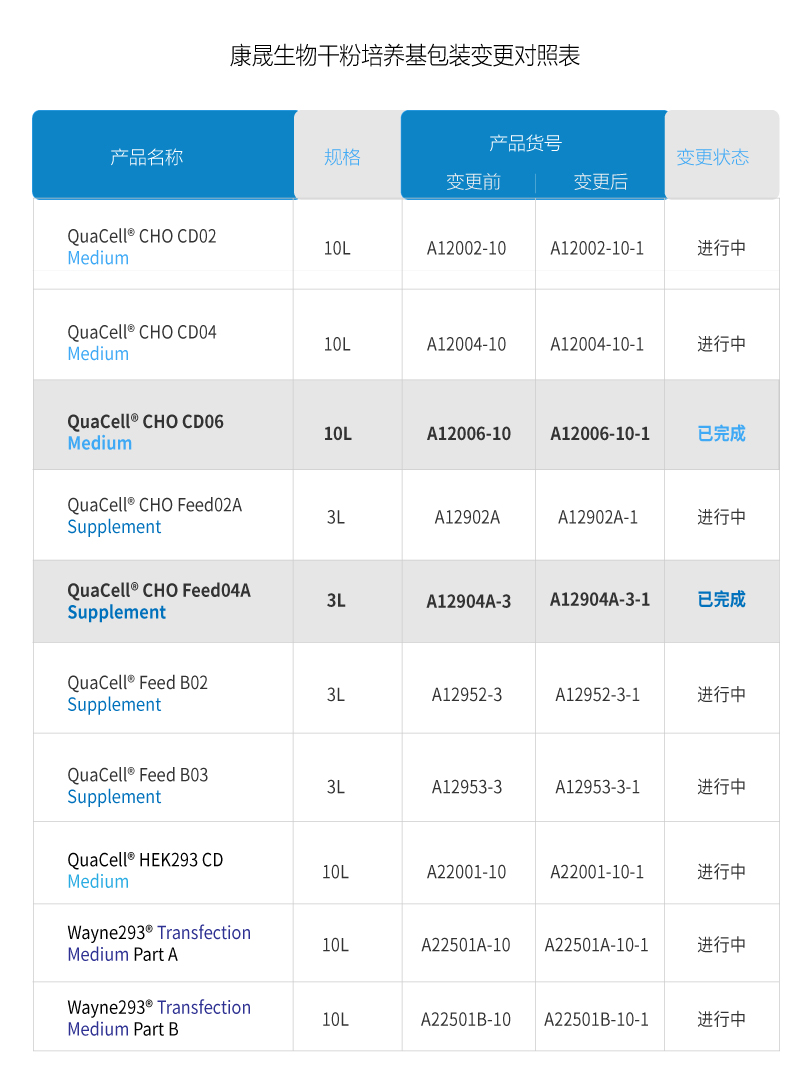Image resolution: width=810 pixels, height=1080 pixels.
Task: Open QuaCell Feed B02 Supplement link
Action: coord(138,694)
